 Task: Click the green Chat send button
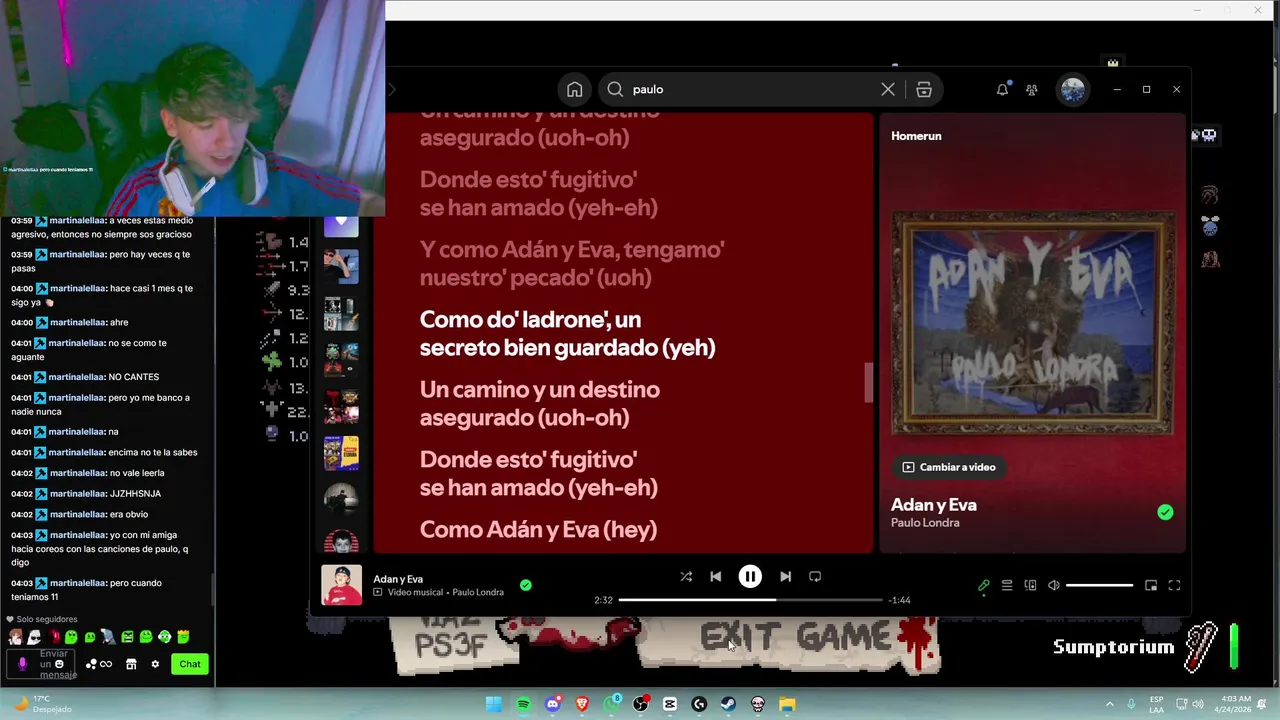(x=190, y=664)
